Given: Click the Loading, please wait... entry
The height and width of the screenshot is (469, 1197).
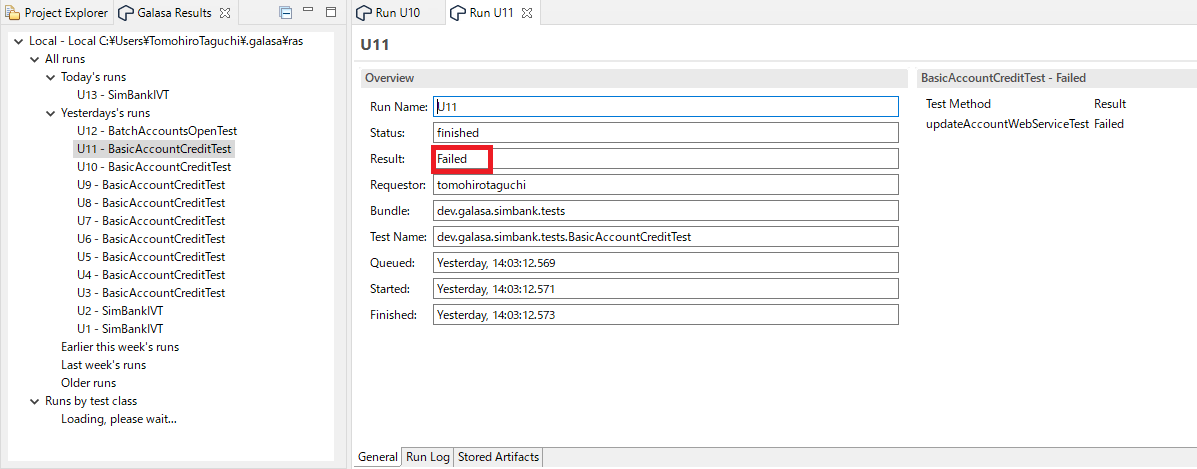Looking at the screenshot, I should [119, 419].
